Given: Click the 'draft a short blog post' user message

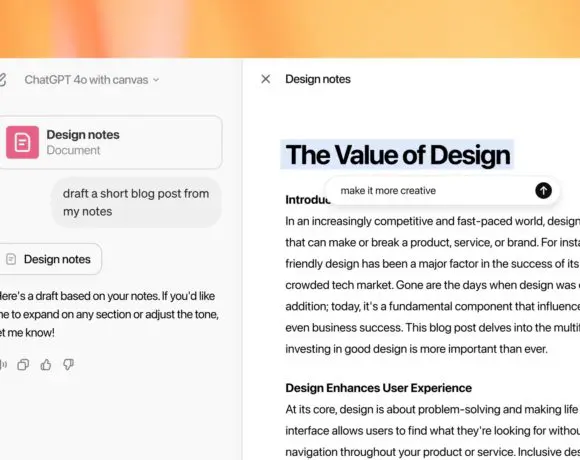Looking at the screenshot, I should point(136,202).
